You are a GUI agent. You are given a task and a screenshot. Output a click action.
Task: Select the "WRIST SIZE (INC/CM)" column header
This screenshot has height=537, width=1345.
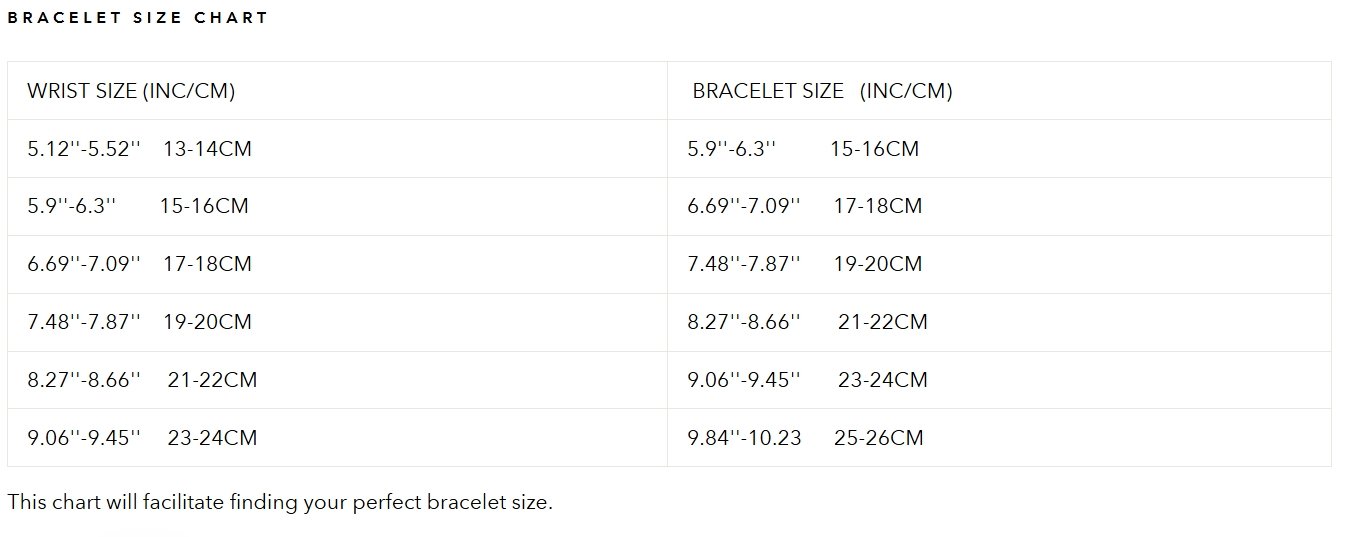coord(131,91)
